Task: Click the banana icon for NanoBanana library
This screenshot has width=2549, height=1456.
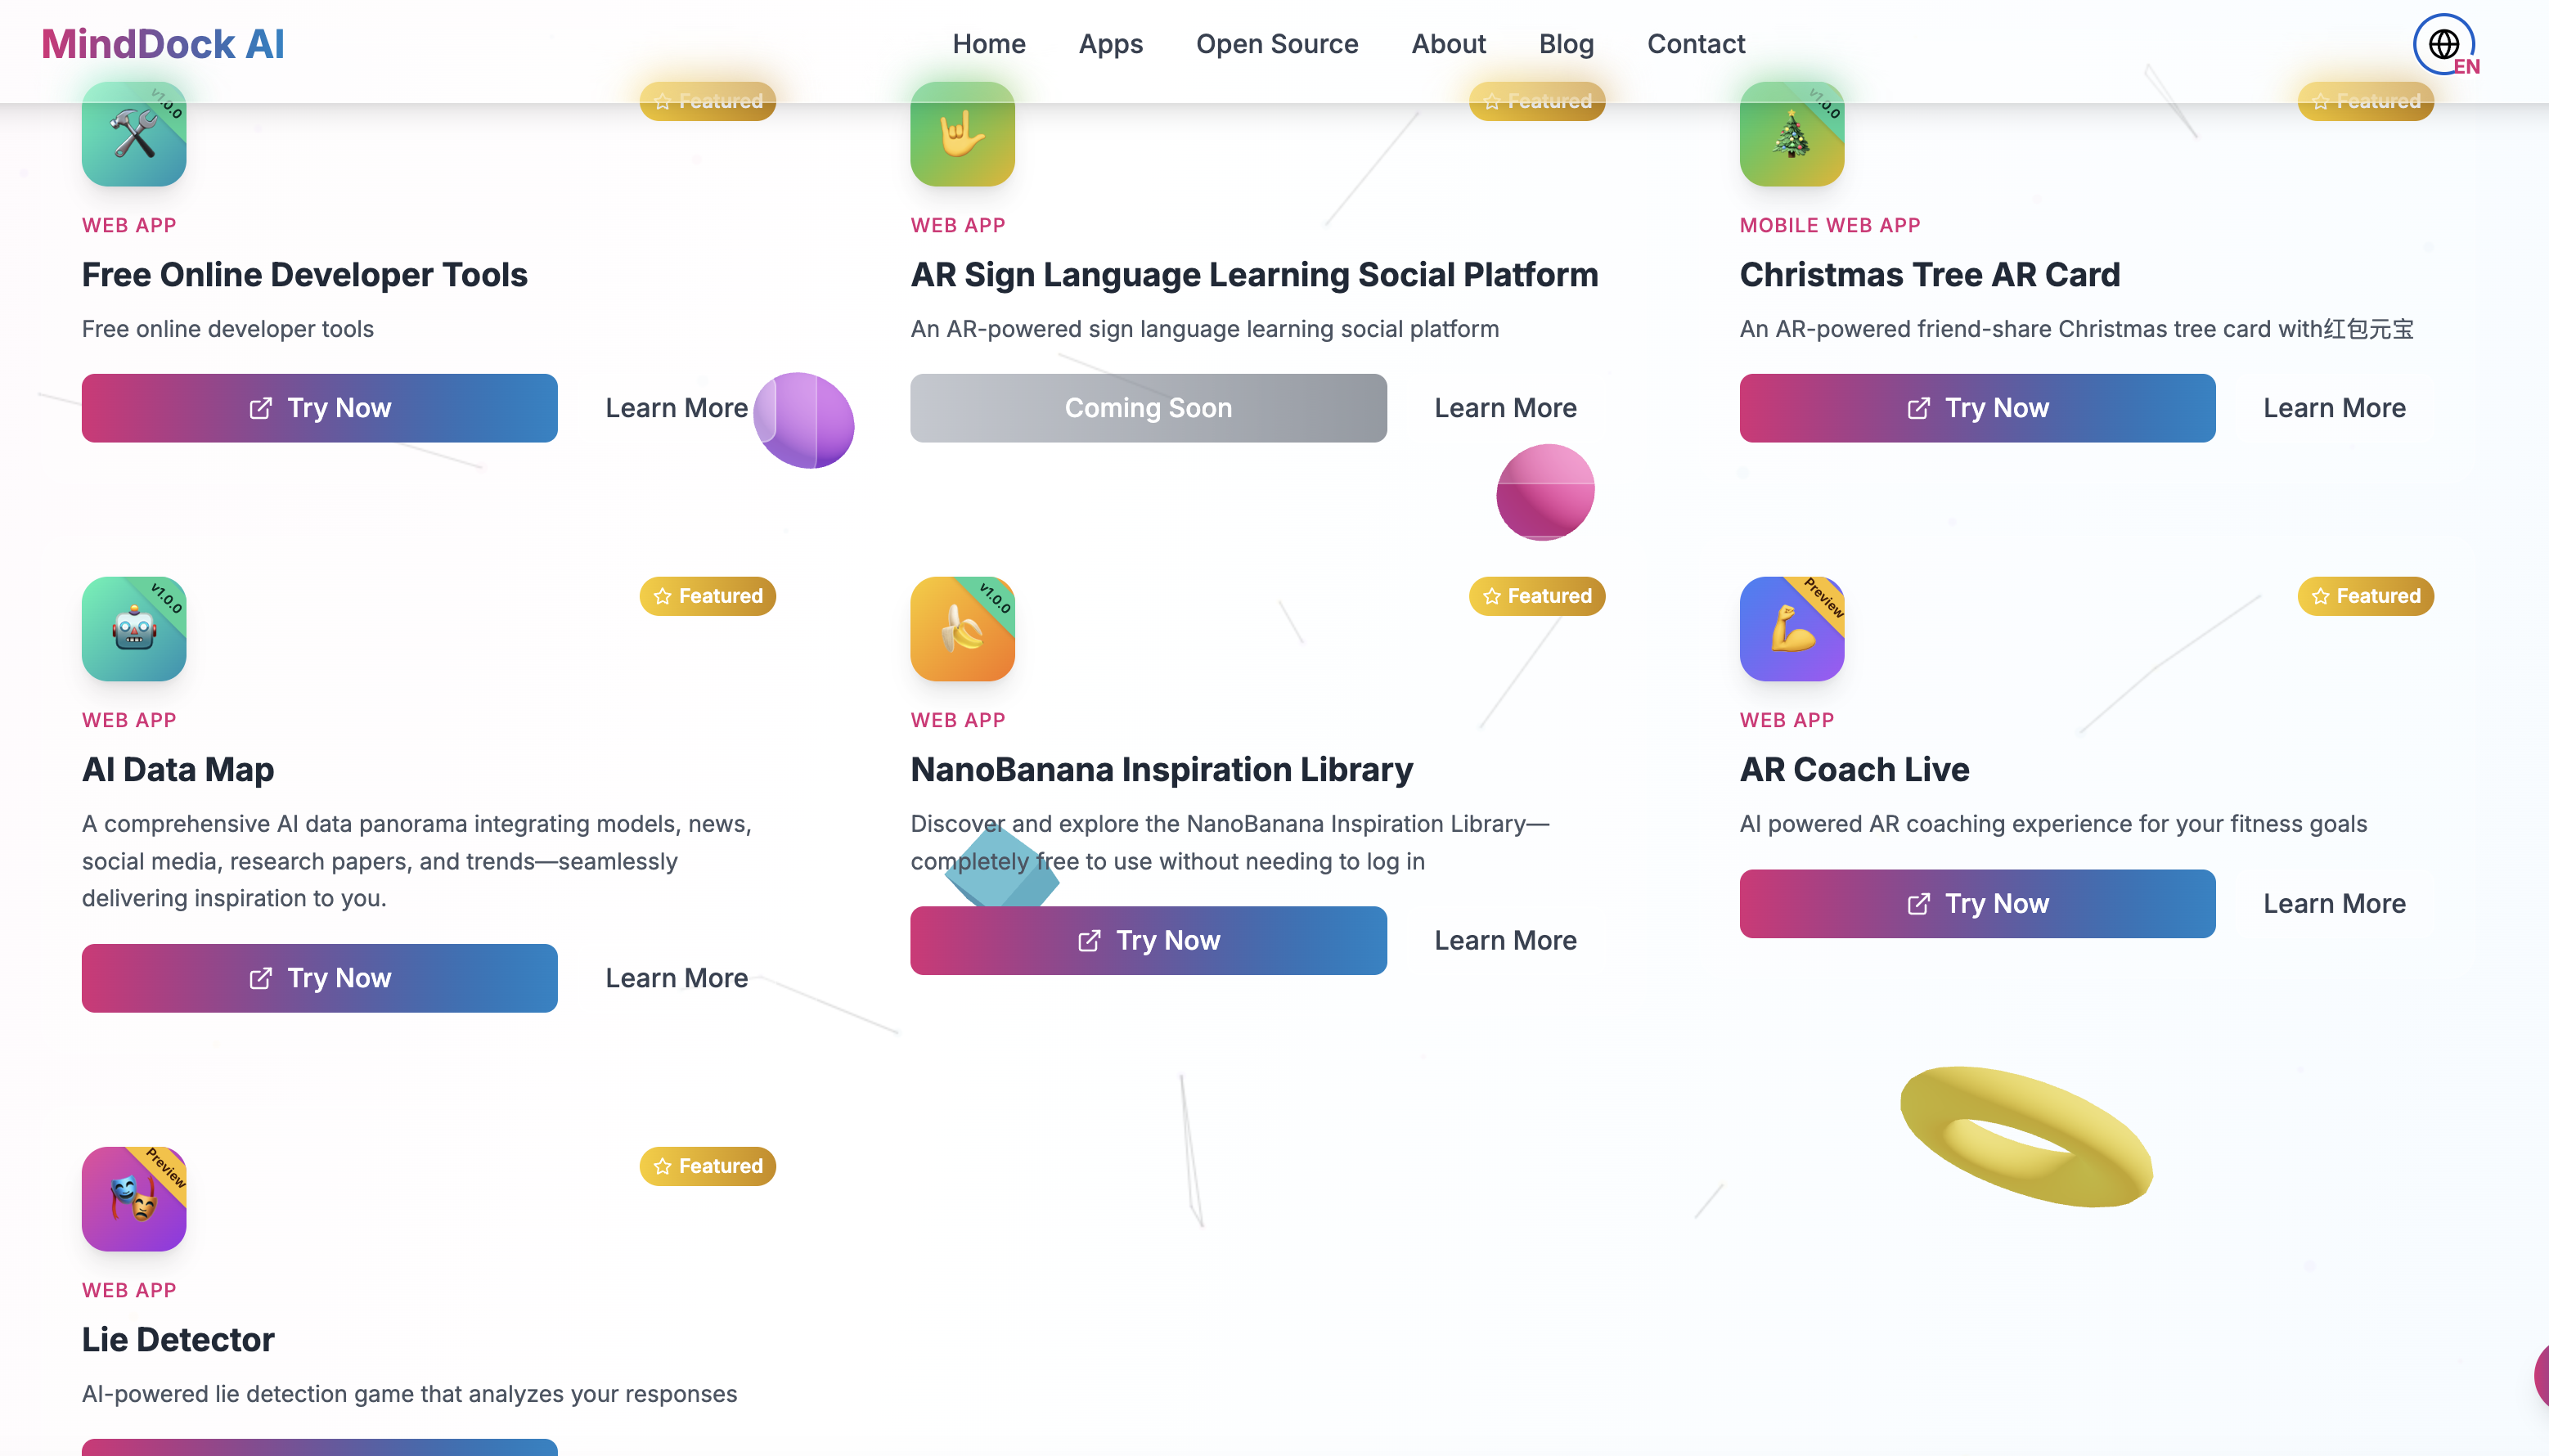Action: pyautogui.click(x=962, y=629)
